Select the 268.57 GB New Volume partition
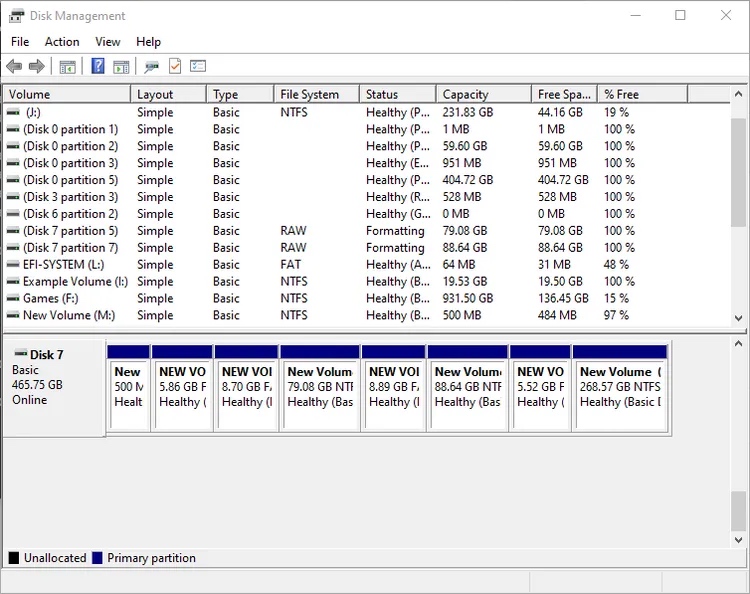Viewport: 750px width, 594px height. coord(620,387)
